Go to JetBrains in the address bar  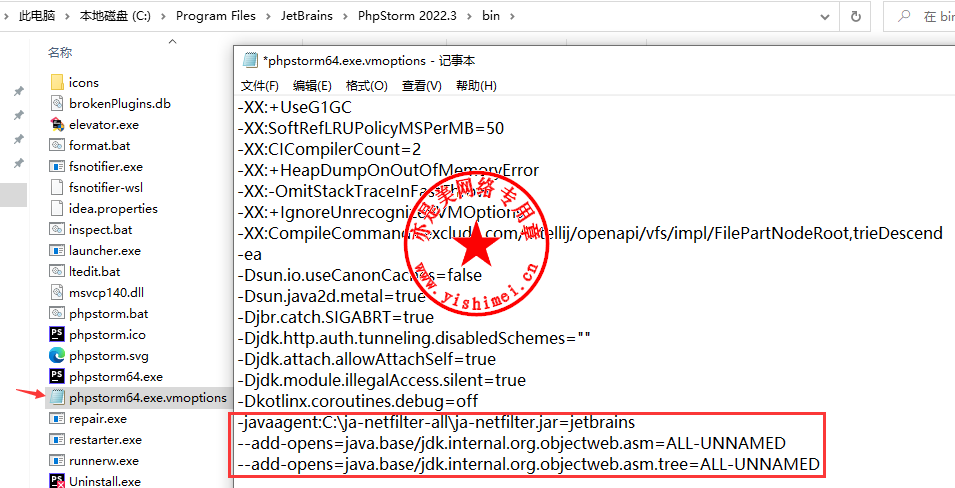coord(306,16)
